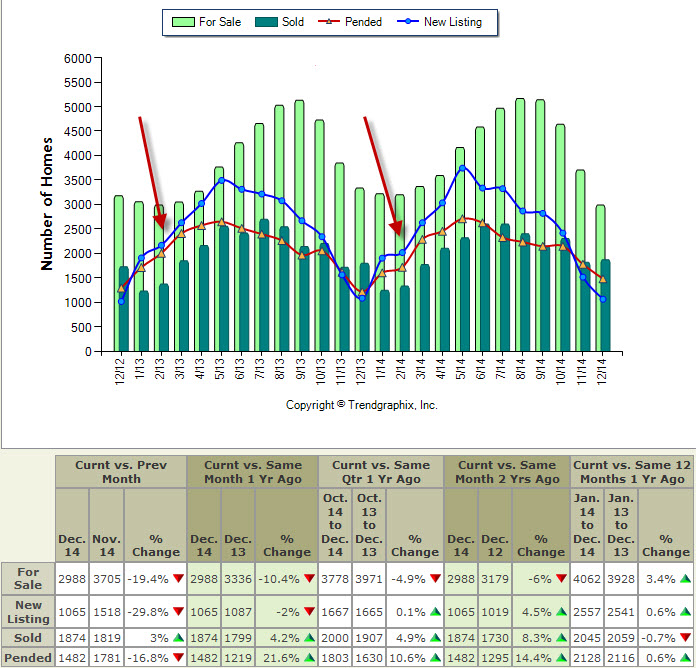This screenshot has height=668, width=696.
Task: Click the 12/14 x-axis label
Action: click(601, 372)
